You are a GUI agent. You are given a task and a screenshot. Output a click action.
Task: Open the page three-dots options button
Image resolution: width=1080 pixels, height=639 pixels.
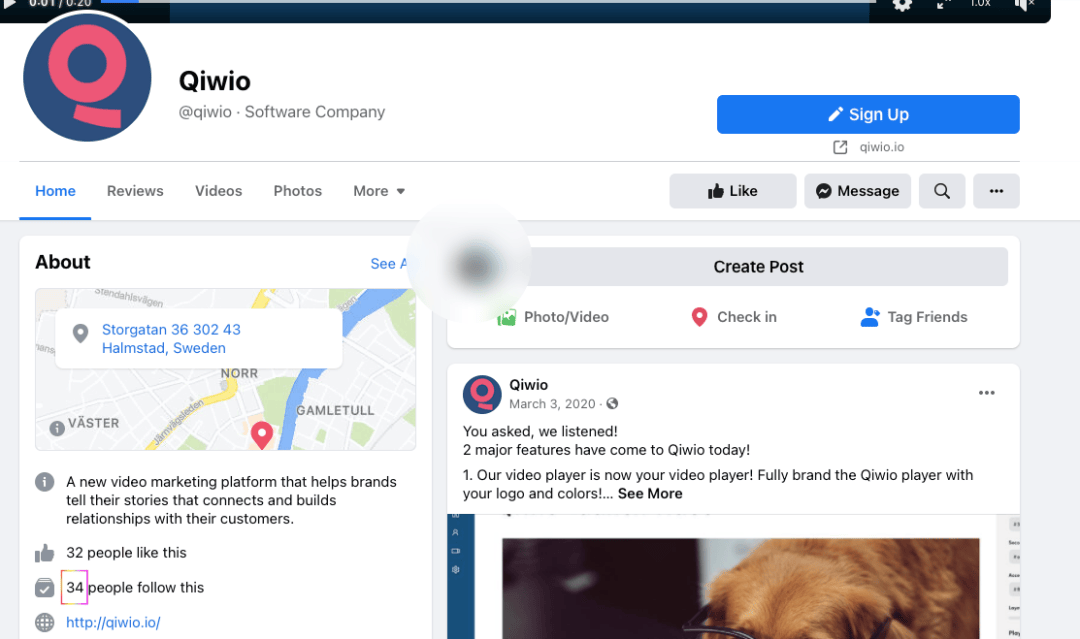[996, 191]
